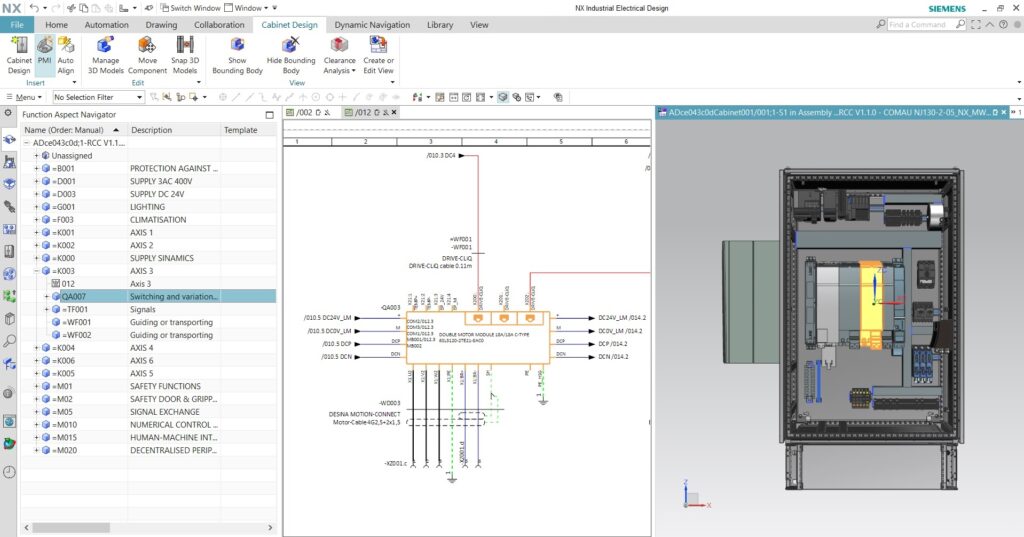
Task: Sort by the Name (Order: Manual) column header
Action: [64, 130]
